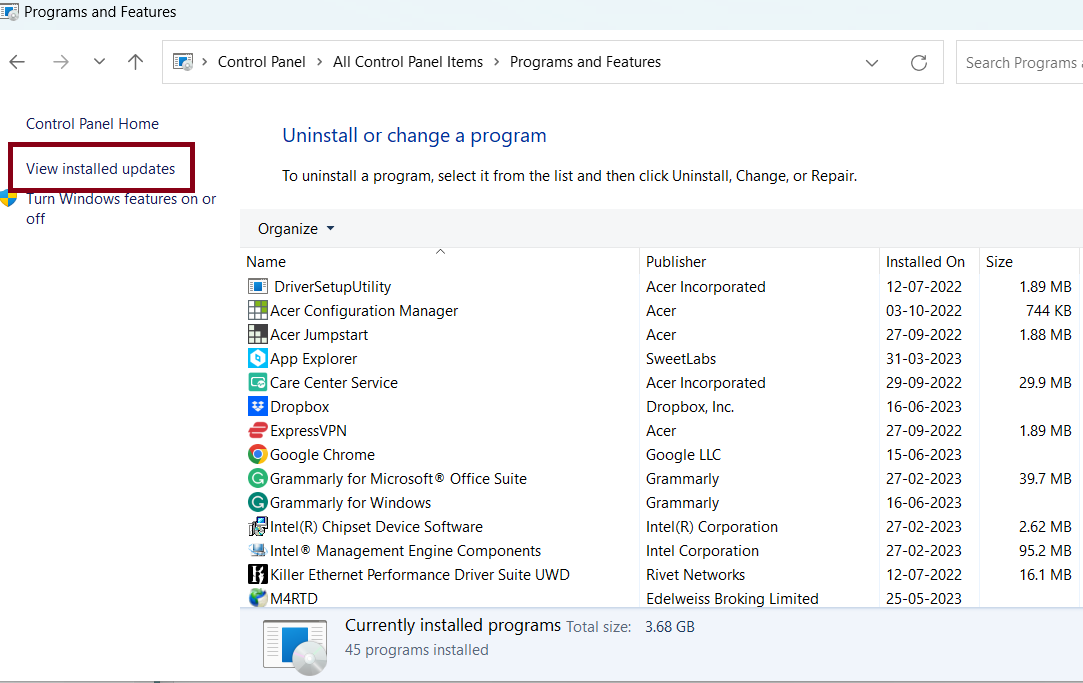Click Intel(R) Chipset Device Software icon
Image resolution: width=1083 pixels, height=683 pixels.
pos(258,526)
